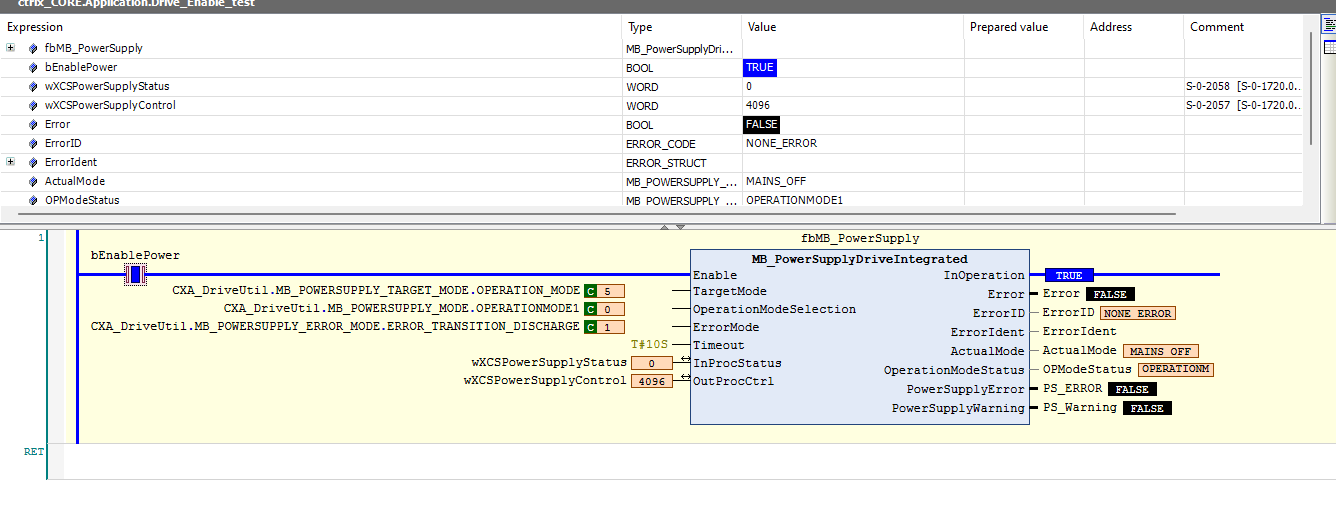This screenshot has height=511, width=1336.
Task: Click NONE_ERROR value on ErrorID output
Action: pyautogui.click(x=1138, y=313)
